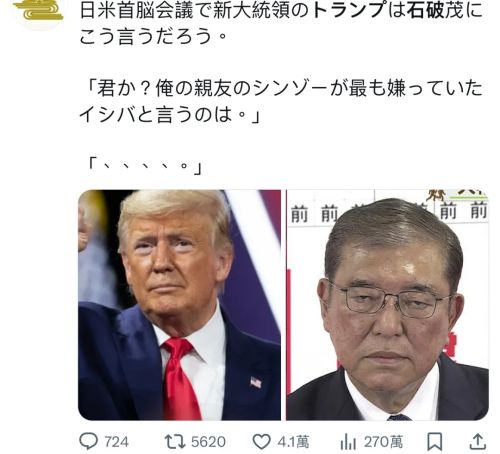Click the 「、、、、。」 reply line
Screen dimensions: 500x454
click(144, 165)
